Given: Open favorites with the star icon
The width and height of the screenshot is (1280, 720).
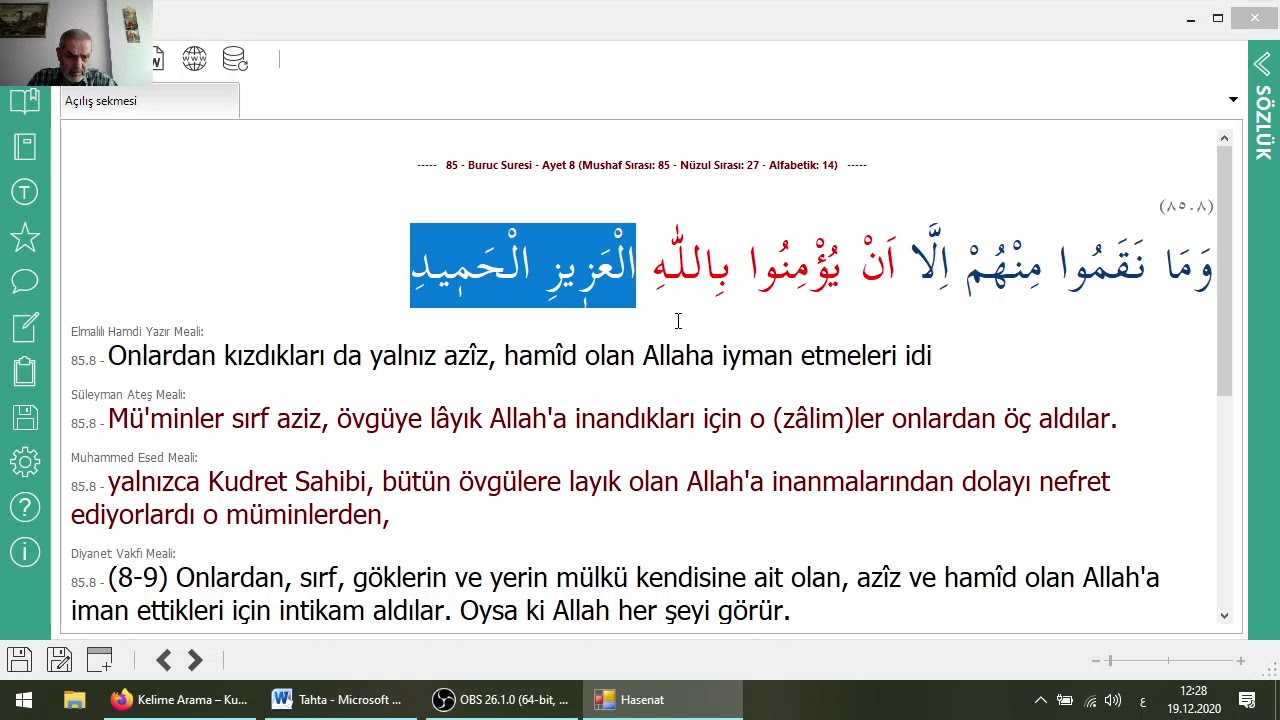Looking at the screenshot, I should (x=24, y=237).
